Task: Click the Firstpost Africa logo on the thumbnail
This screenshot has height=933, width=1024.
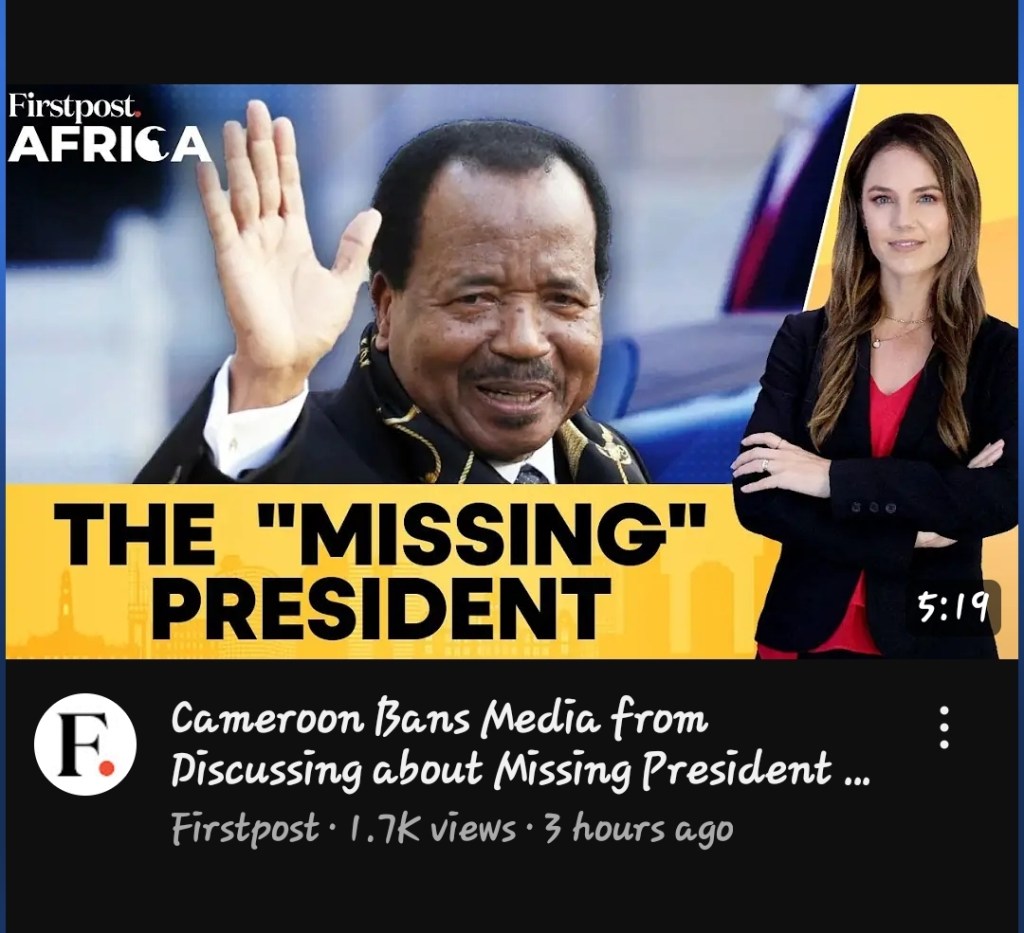Action: (110, 128)
